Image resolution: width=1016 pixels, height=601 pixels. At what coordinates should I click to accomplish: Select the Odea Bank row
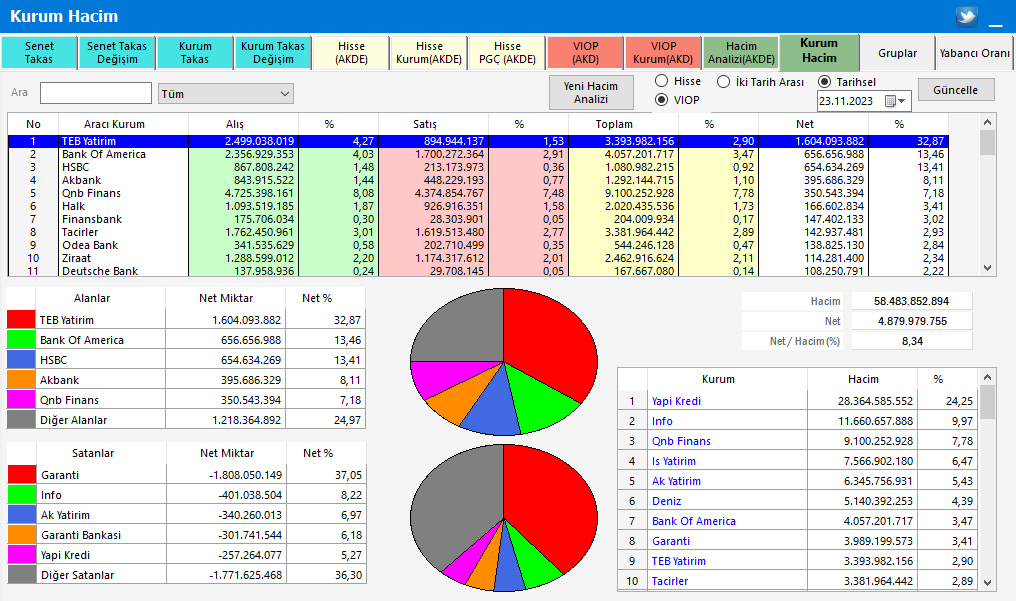pyautogui.click(x=478, y=245)
